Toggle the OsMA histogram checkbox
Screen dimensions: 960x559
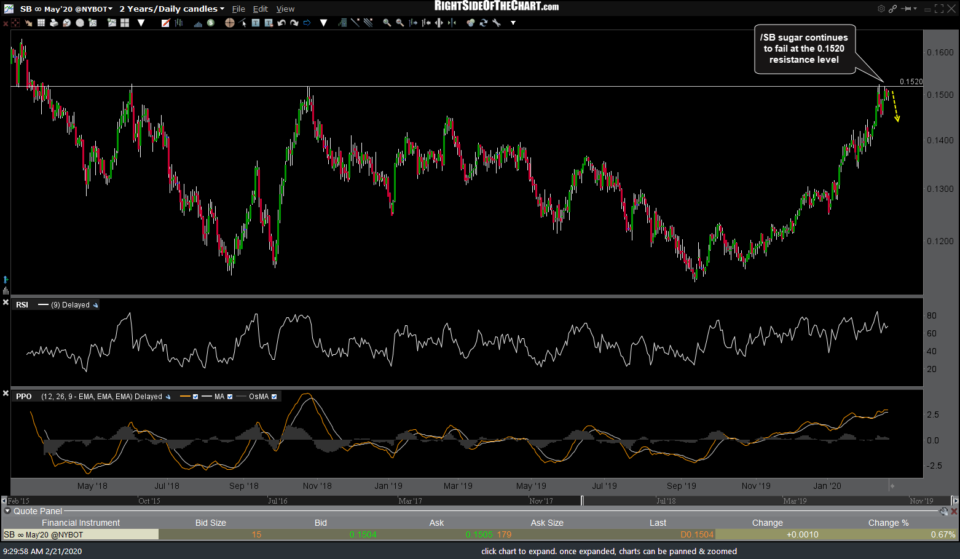[x=272, y=397]
